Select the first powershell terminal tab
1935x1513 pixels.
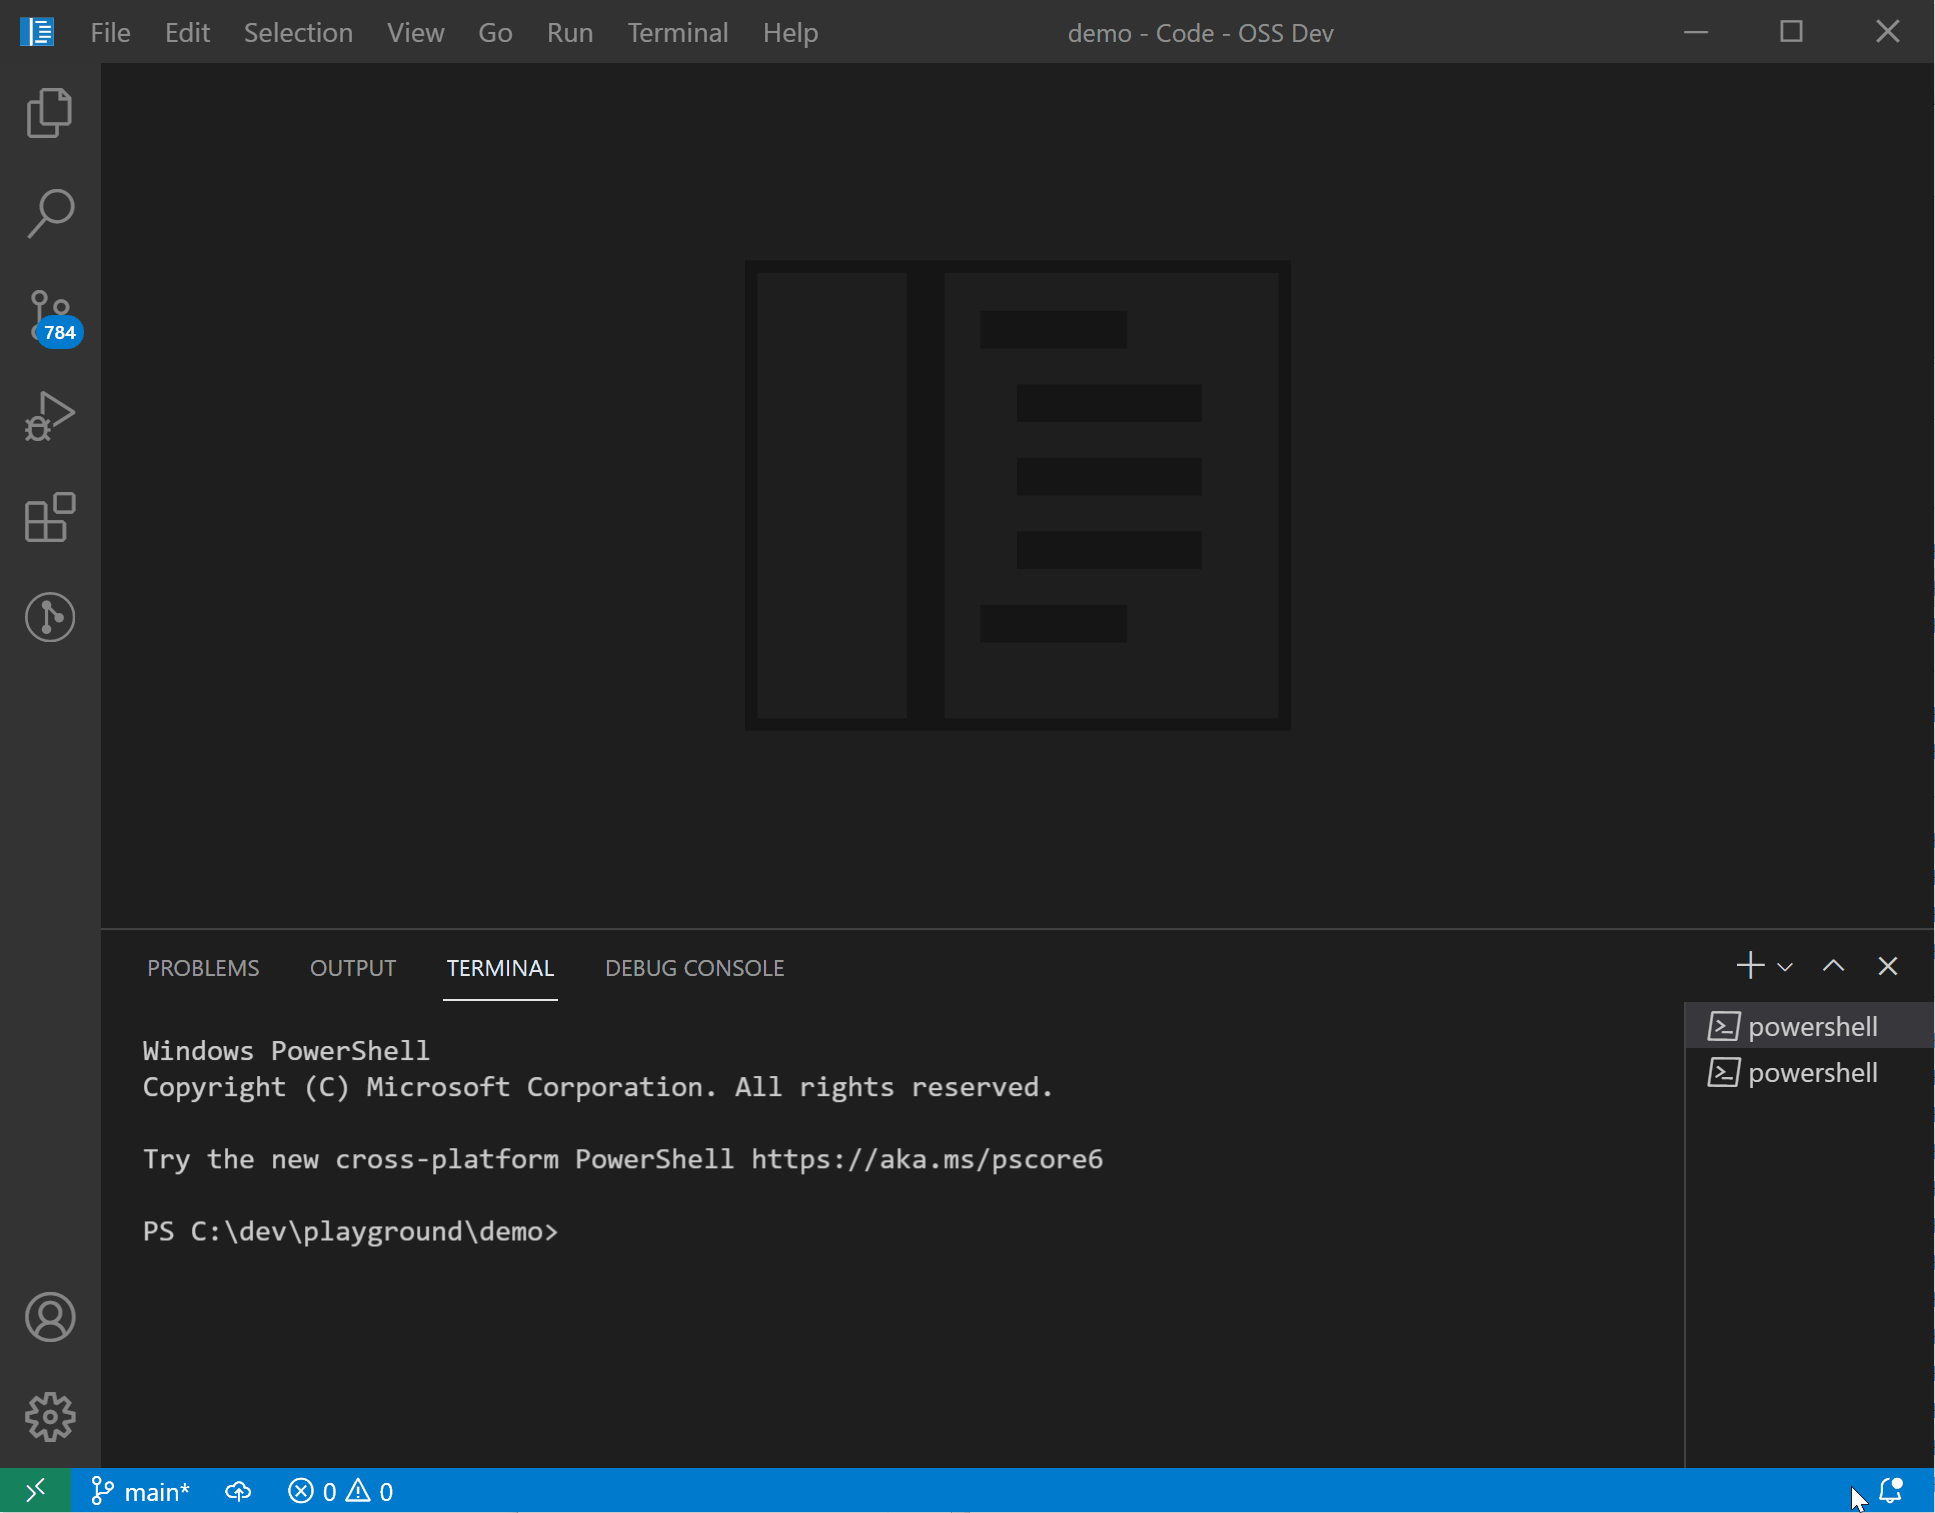(1809, 1026)
